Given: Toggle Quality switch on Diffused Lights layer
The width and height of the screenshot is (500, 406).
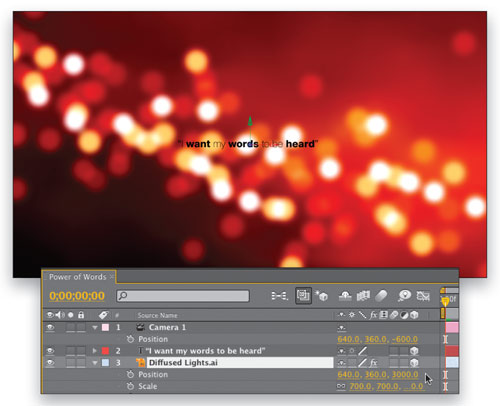Looking at the screenshot, I should pos(362,363).
